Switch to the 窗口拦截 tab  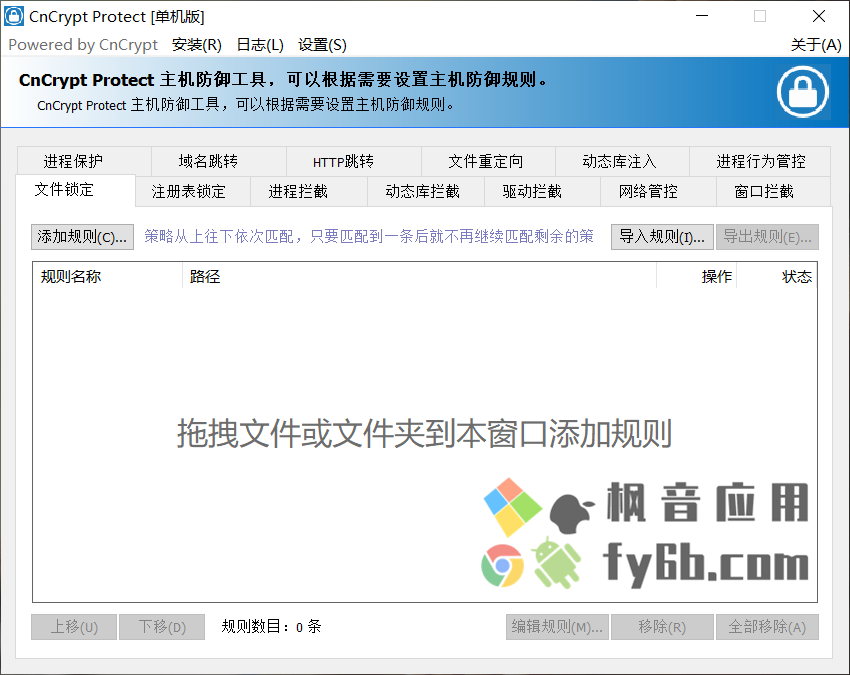(x=774, y=191)
